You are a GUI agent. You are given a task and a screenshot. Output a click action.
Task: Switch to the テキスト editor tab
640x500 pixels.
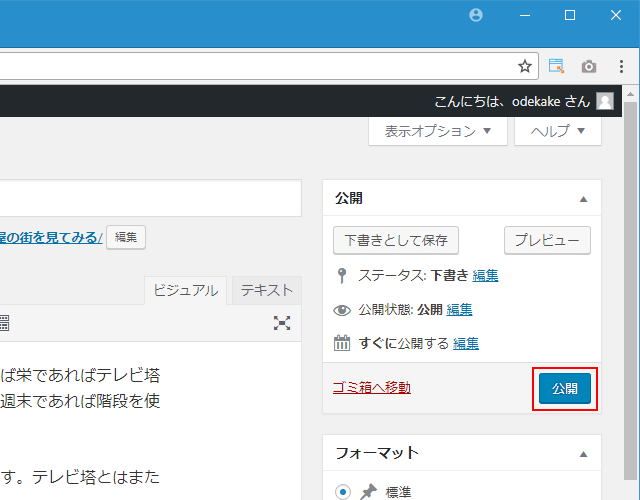coord(267,291)
